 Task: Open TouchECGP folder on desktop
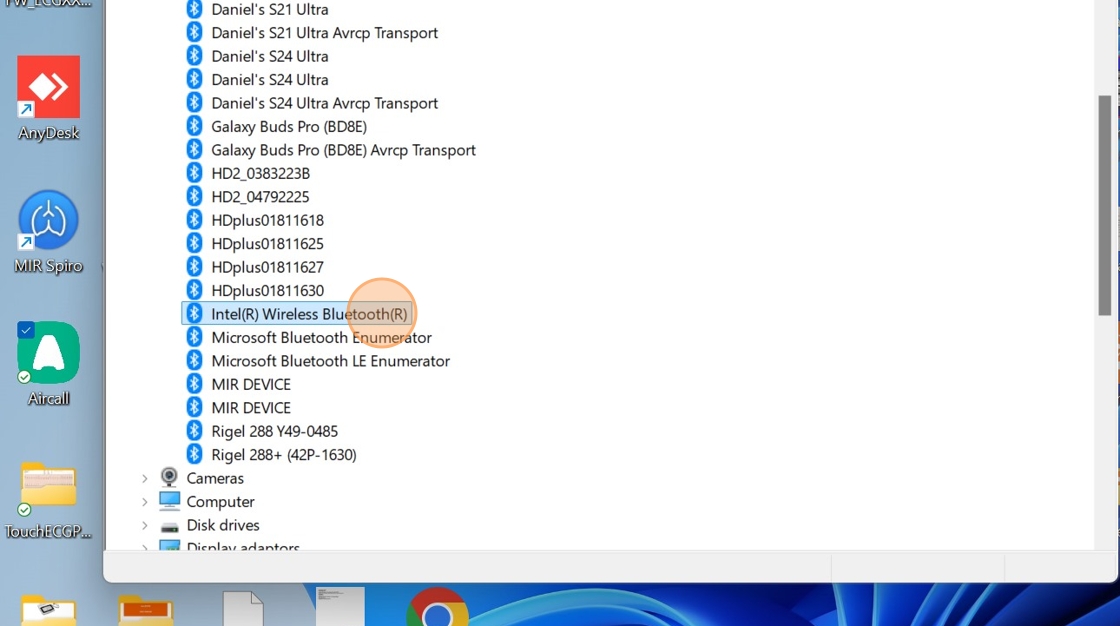[x=48, y=500]
